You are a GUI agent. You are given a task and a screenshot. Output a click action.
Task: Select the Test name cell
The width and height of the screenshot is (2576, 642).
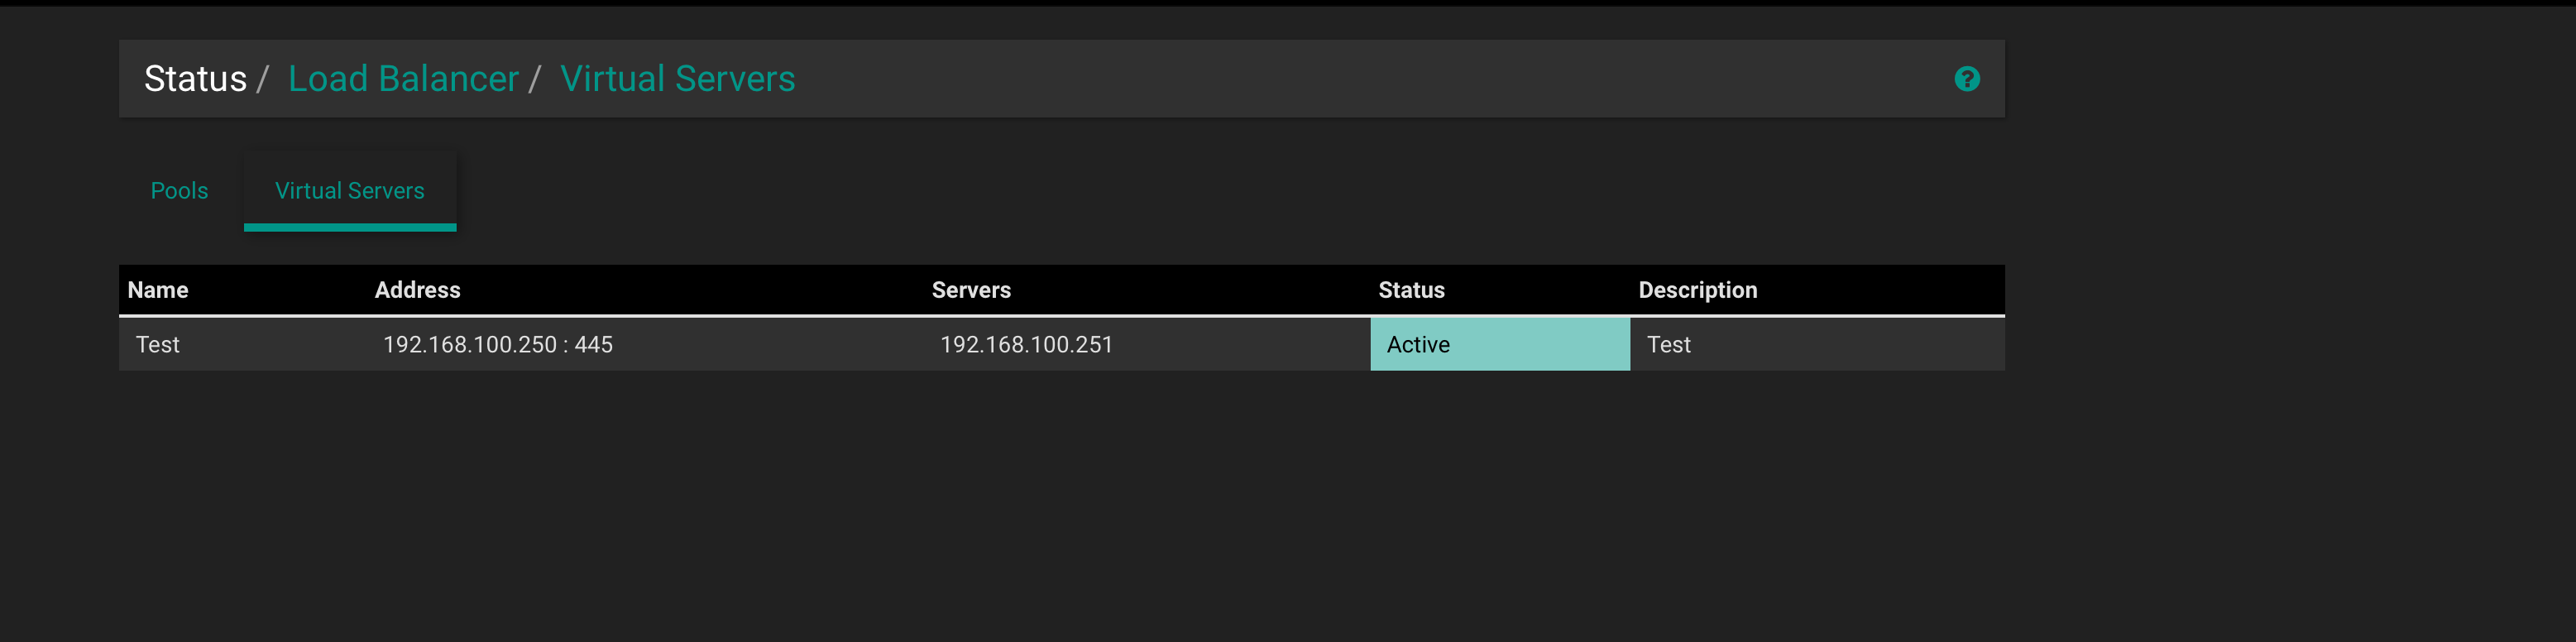coord(243,344)
